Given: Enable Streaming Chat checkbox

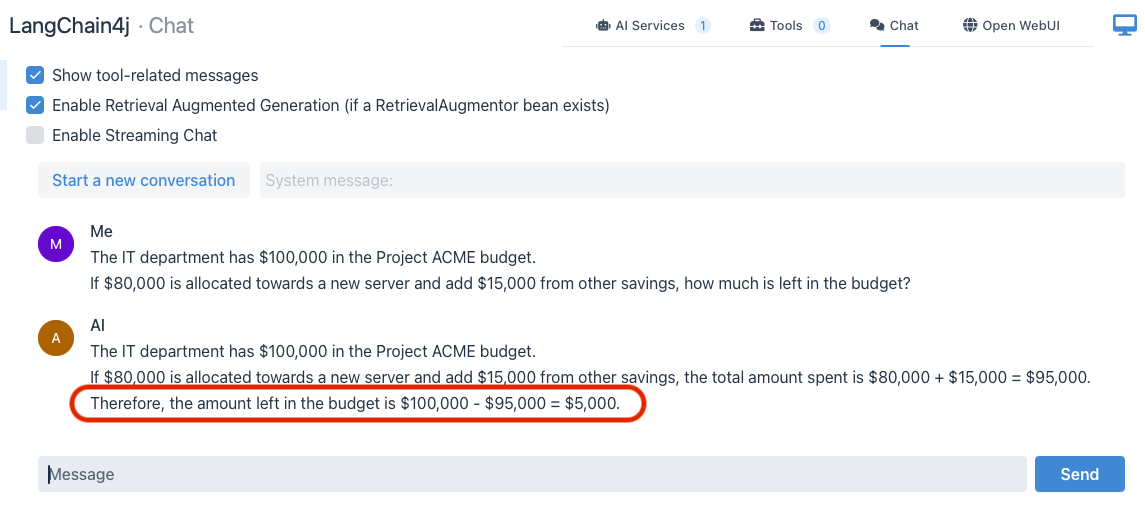Looking at the screenshot, I should tap(35, 135).
